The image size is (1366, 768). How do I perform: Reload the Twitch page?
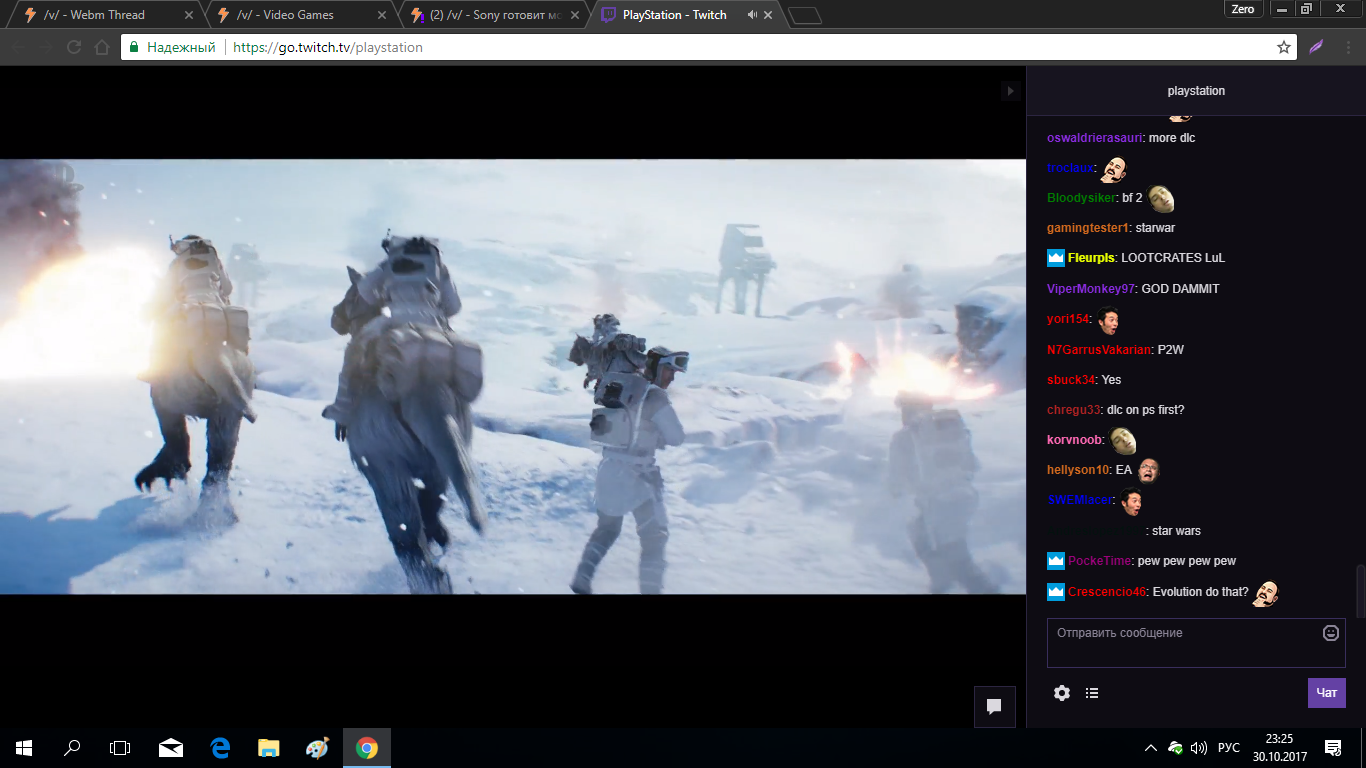74,47
